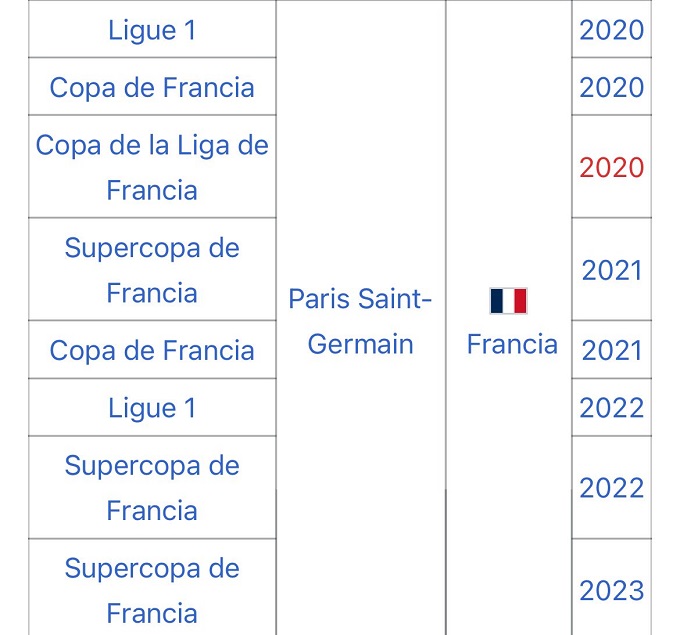Click the French flag icon
Viewport: 680px width, 635px height.
[508, 300]
